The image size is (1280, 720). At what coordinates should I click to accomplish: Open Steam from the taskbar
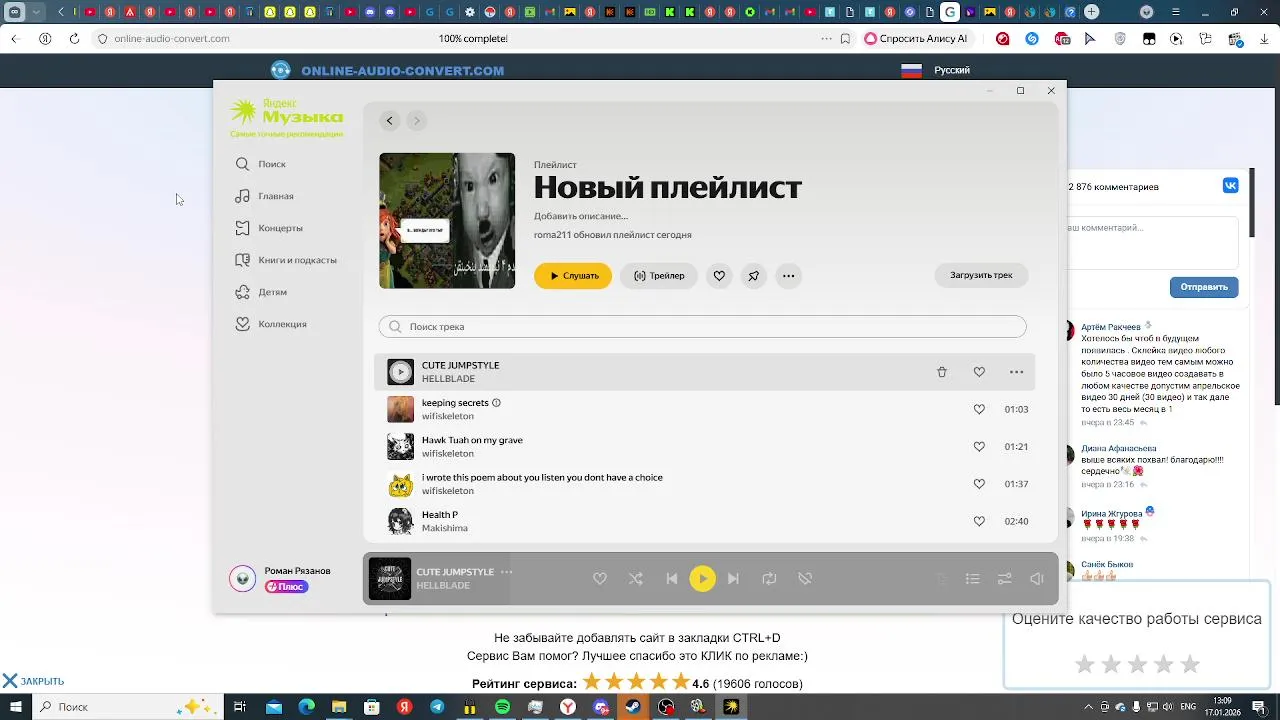(633, 707)
